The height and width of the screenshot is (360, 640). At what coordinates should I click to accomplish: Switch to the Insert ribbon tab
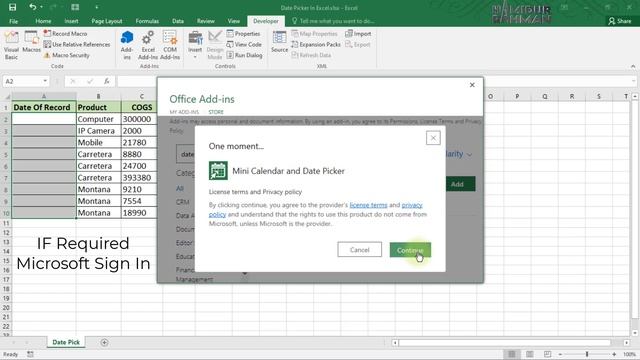tap(71, 21)
